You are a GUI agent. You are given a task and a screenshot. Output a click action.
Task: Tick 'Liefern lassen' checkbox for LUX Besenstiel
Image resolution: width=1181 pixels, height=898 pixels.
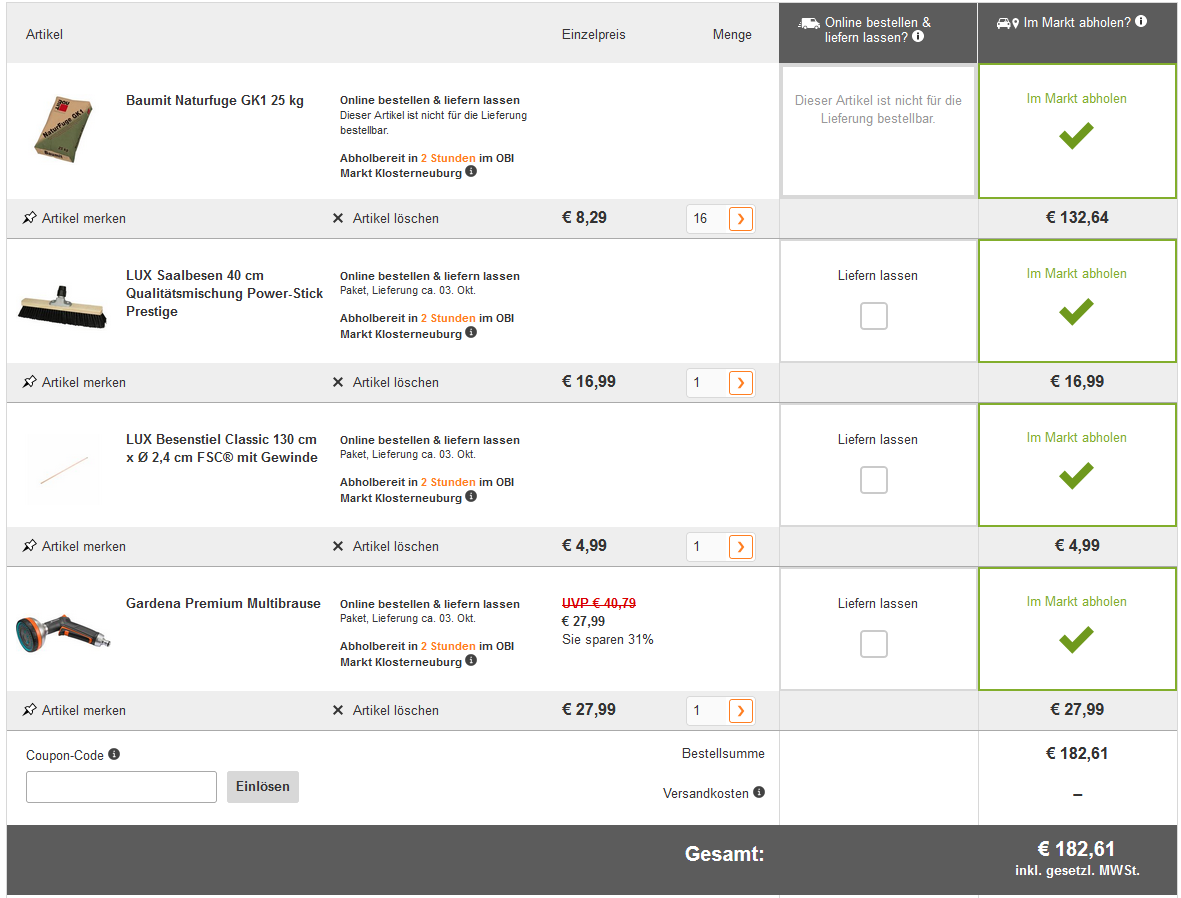[874, 480]
